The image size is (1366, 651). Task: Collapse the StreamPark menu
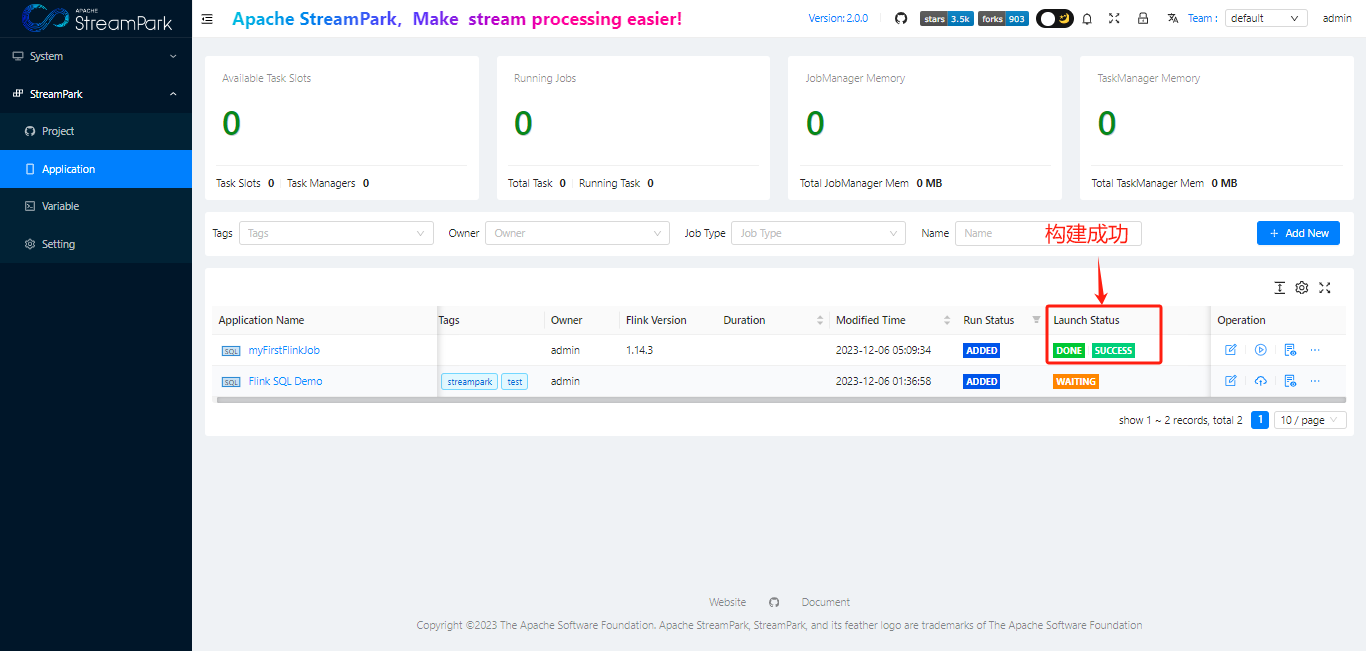[96, 94]
